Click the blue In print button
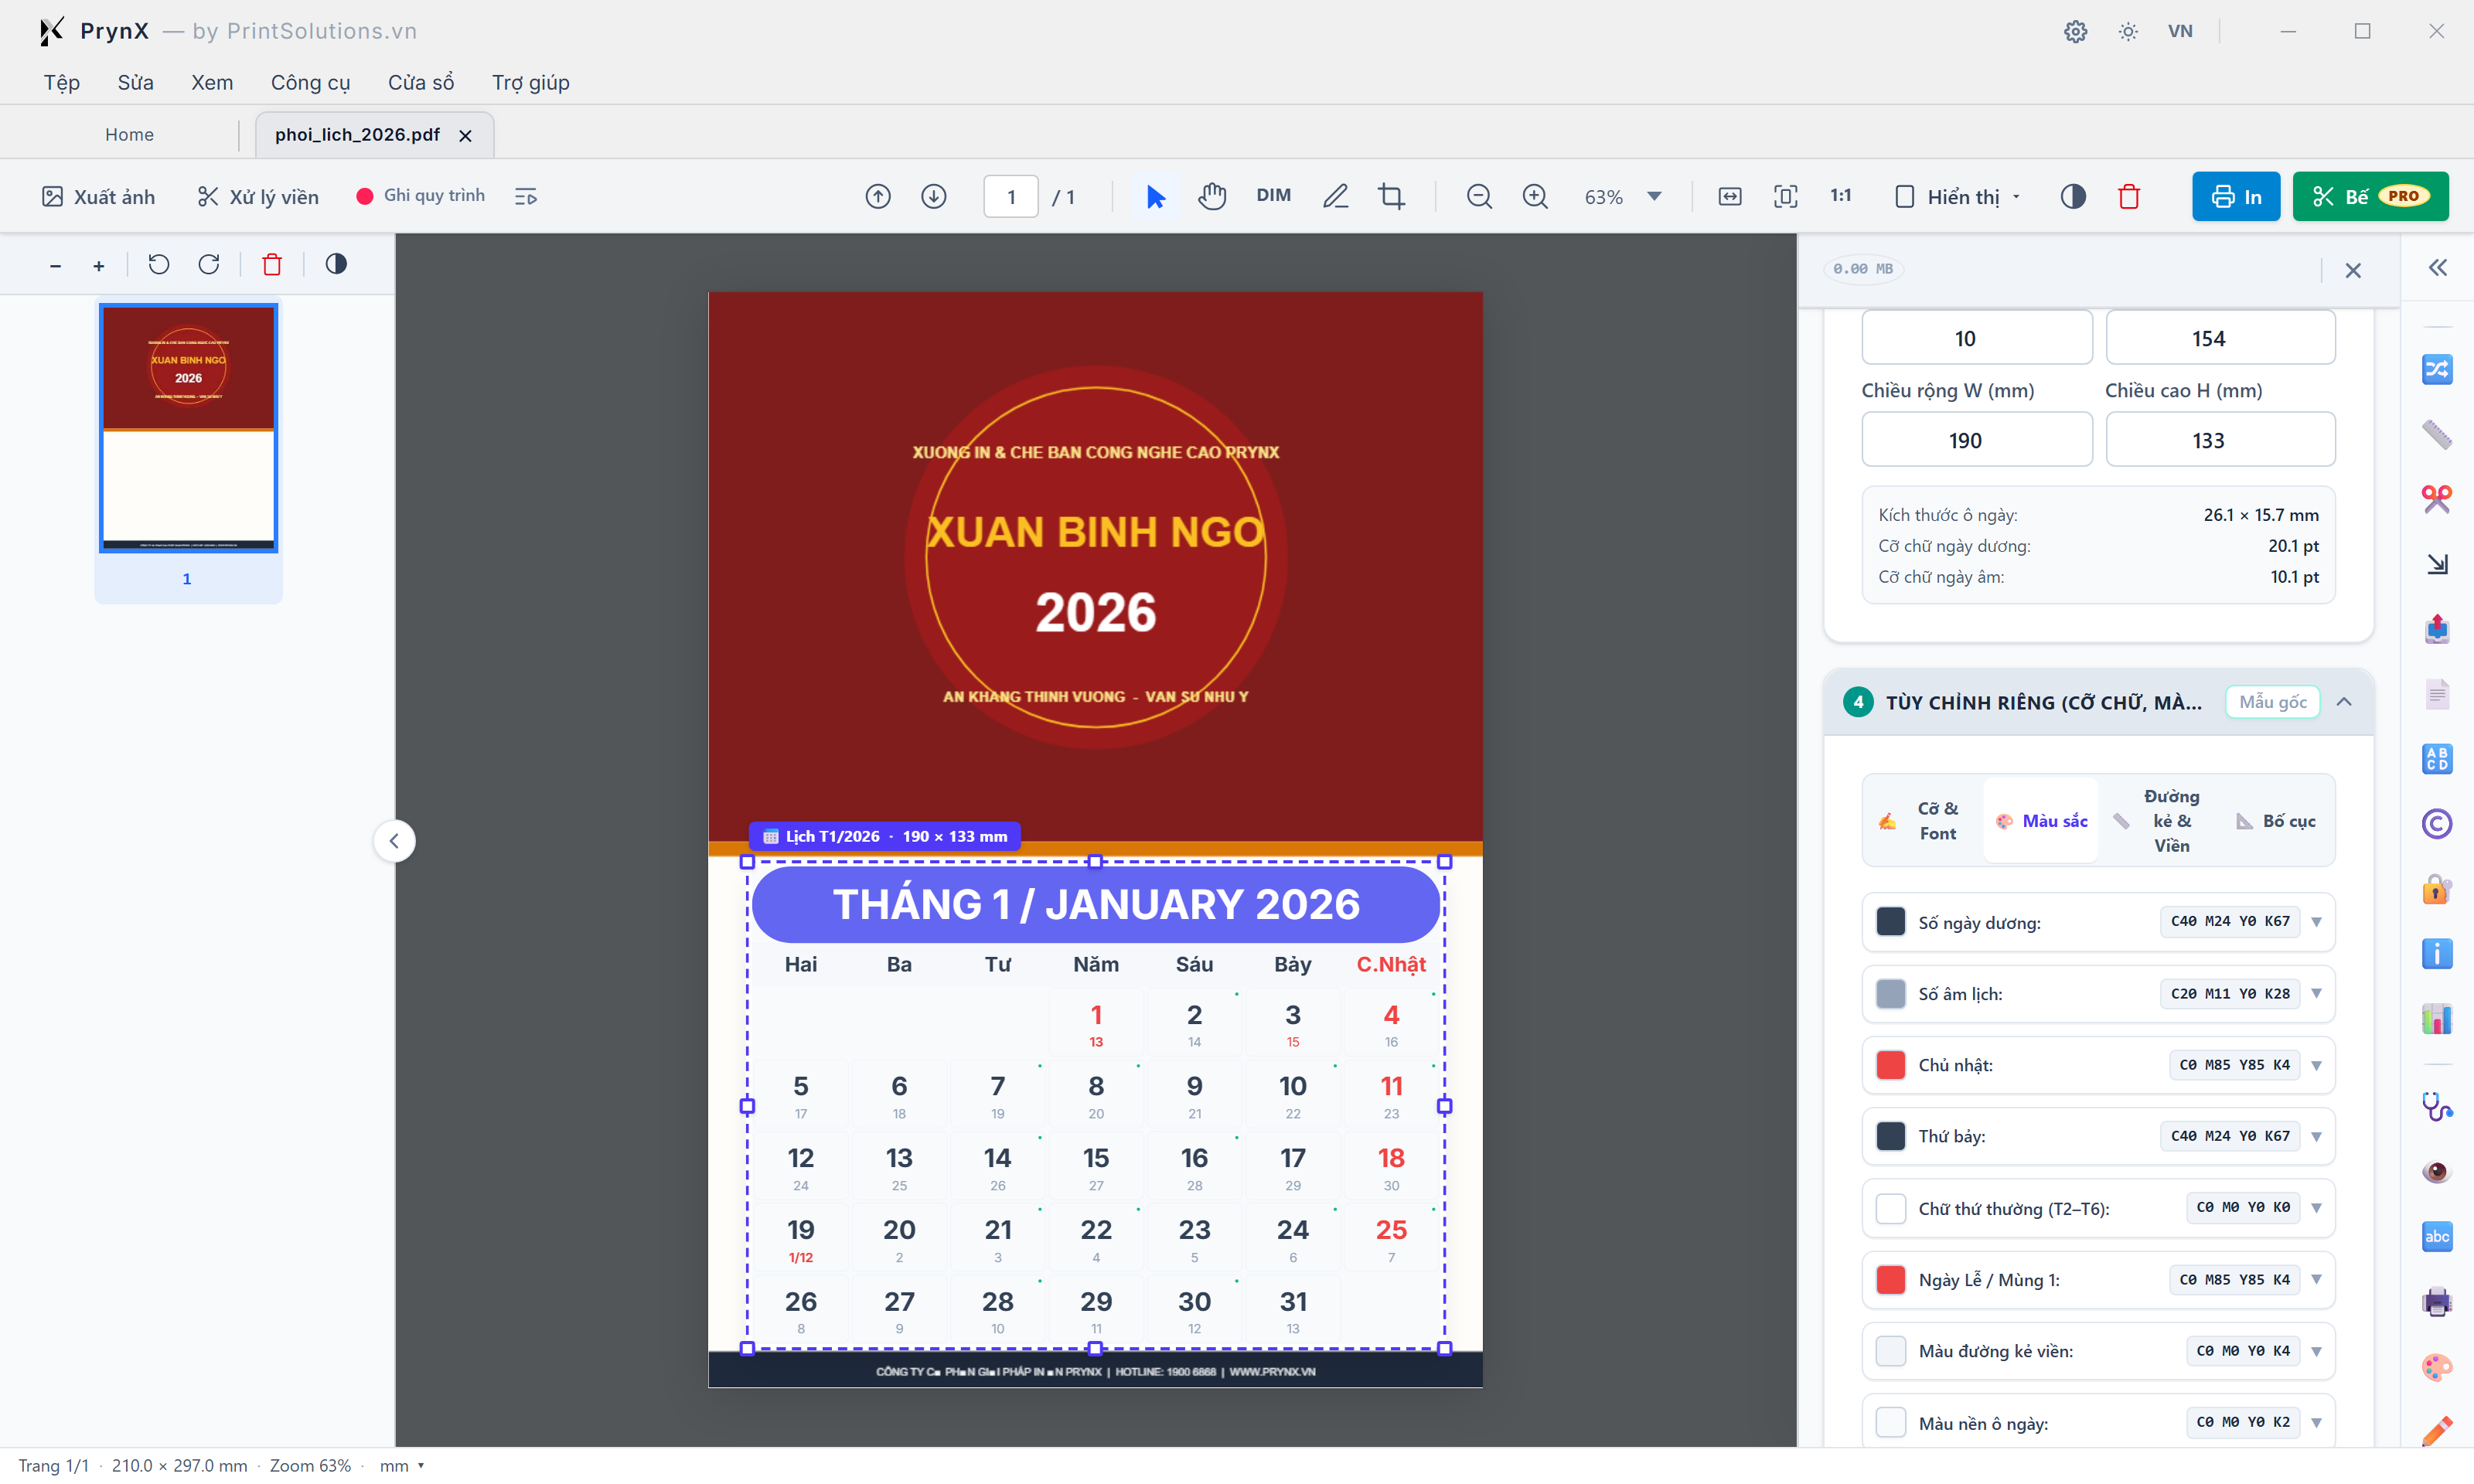 (x=2236, y=196)
